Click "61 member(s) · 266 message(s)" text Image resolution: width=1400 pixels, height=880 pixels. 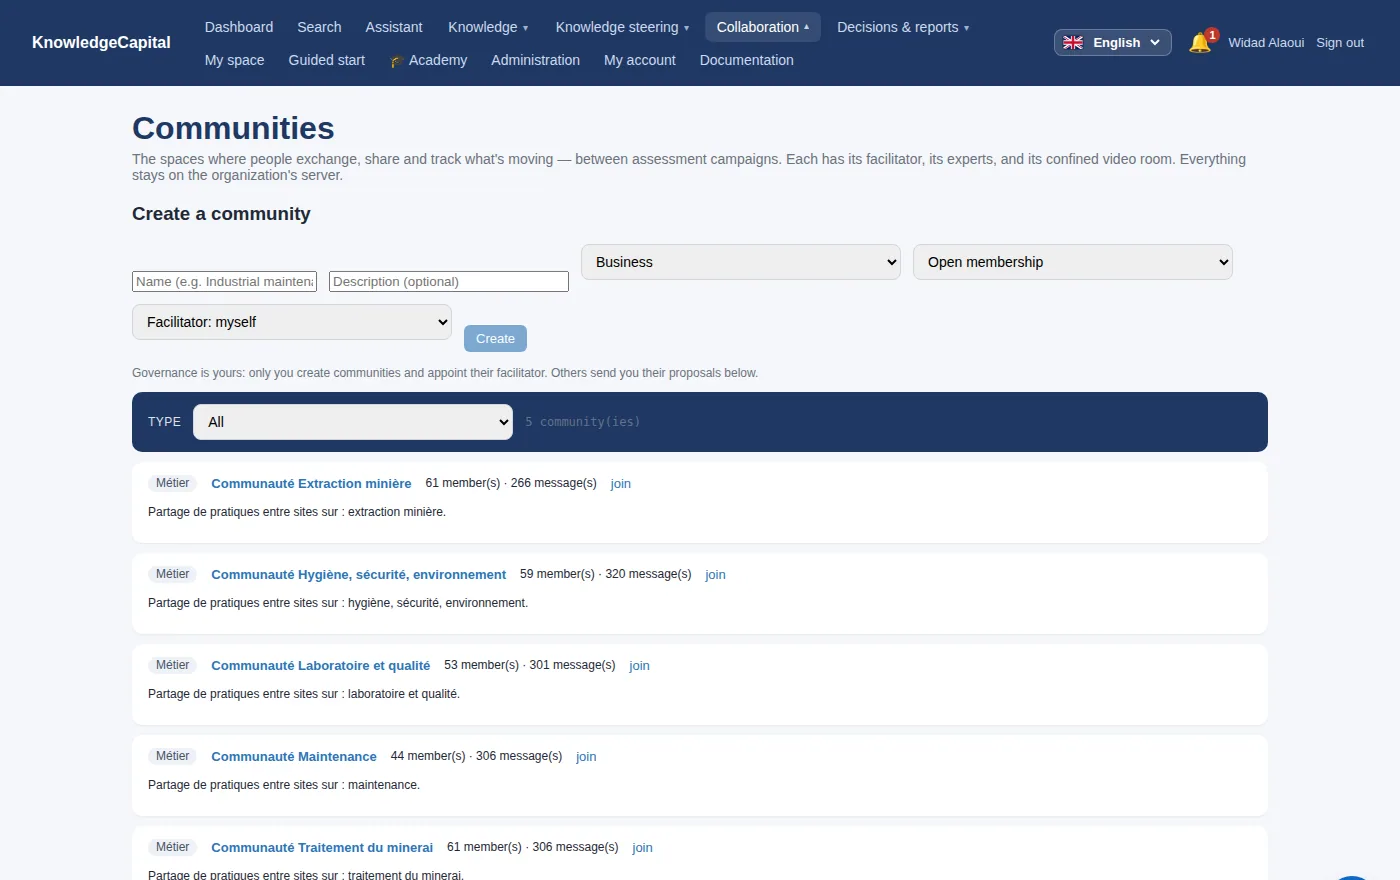pos(511,483)
